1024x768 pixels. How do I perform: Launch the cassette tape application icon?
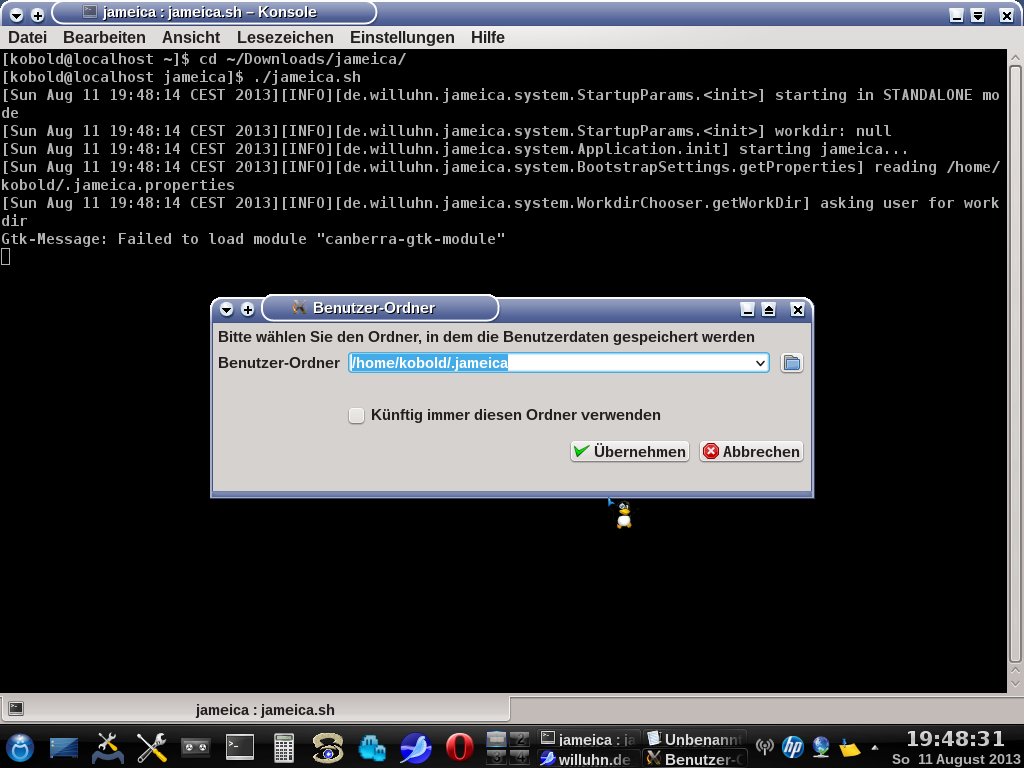[195, 747]
